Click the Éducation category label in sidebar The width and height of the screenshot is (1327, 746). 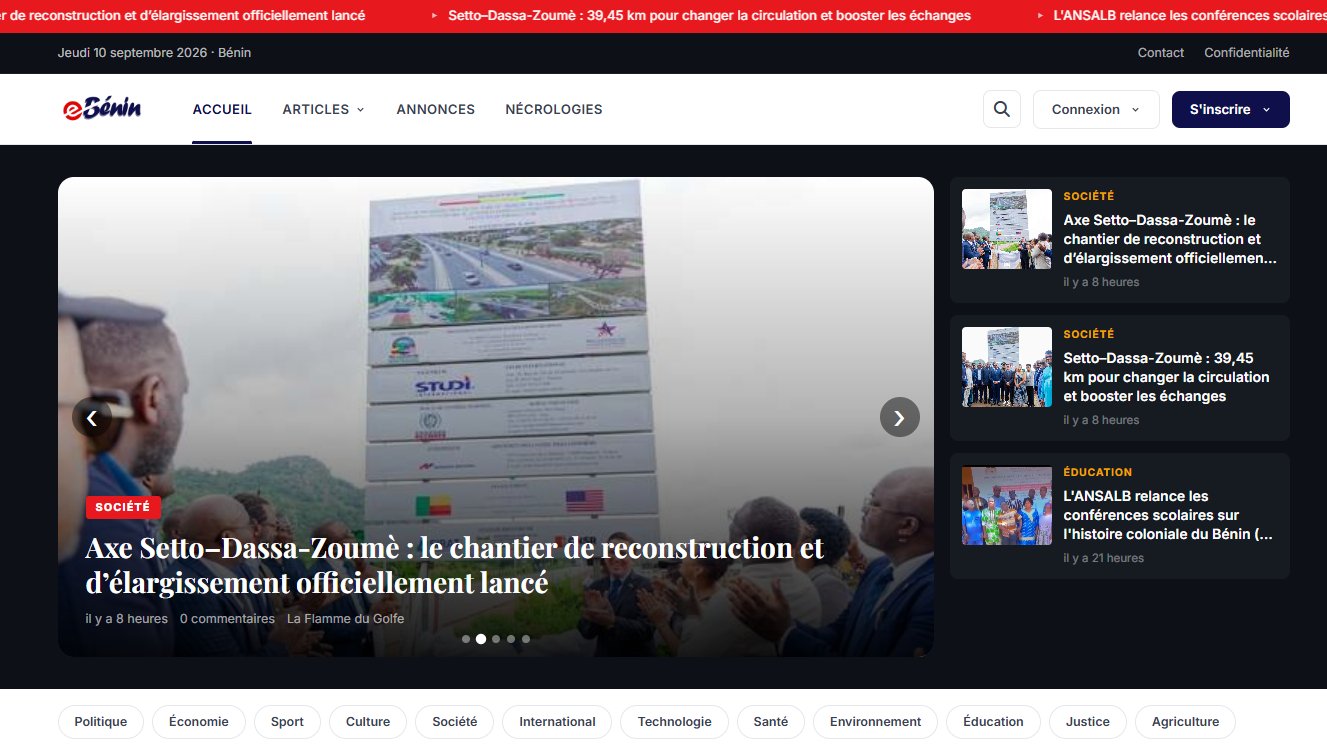1098,472
